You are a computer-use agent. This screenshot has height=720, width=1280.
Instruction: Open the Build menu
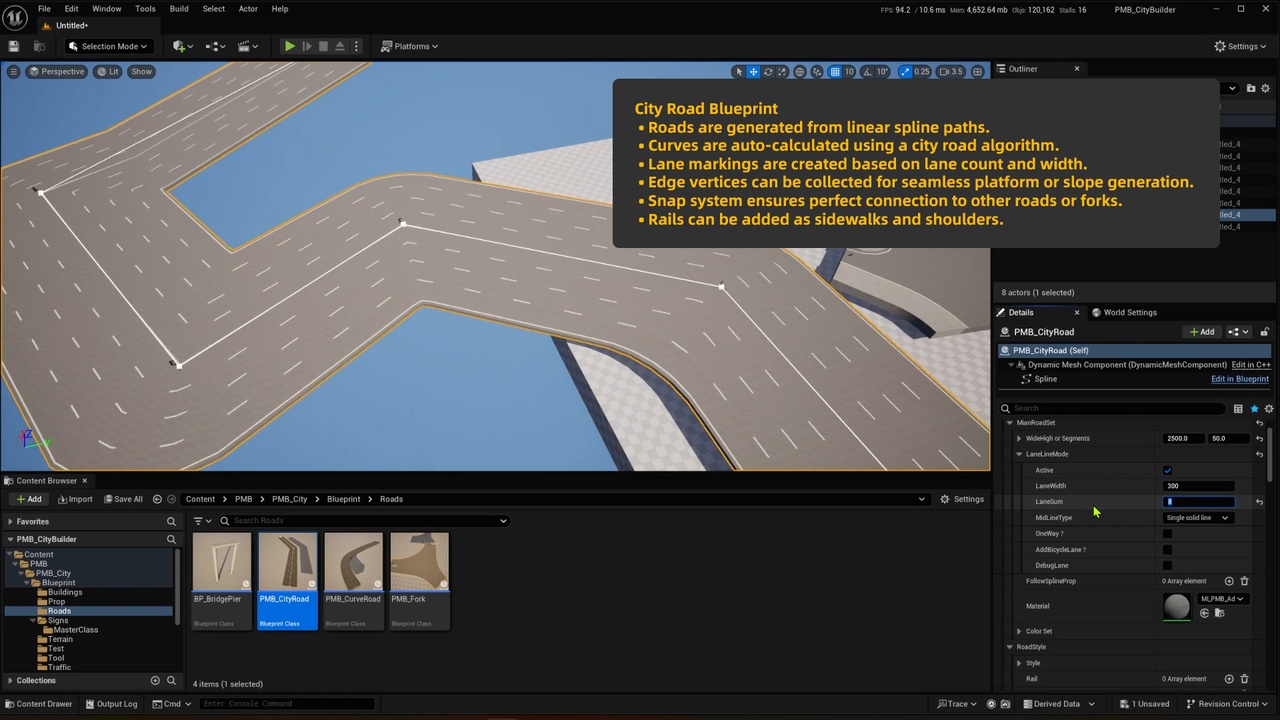point(179,9)
